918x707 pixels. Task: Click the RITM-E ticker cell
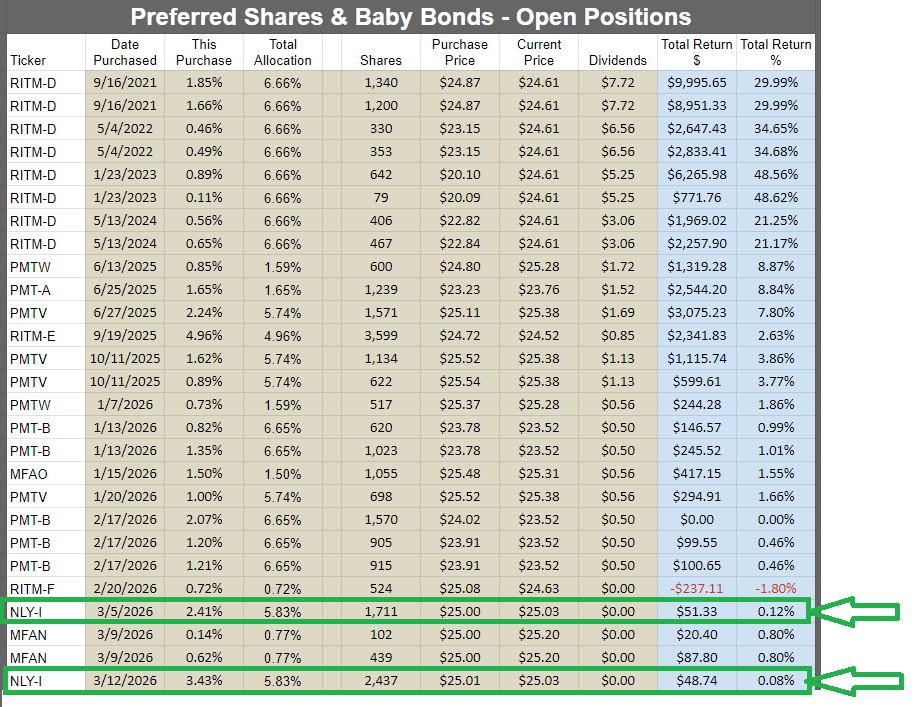click(33, 336)
